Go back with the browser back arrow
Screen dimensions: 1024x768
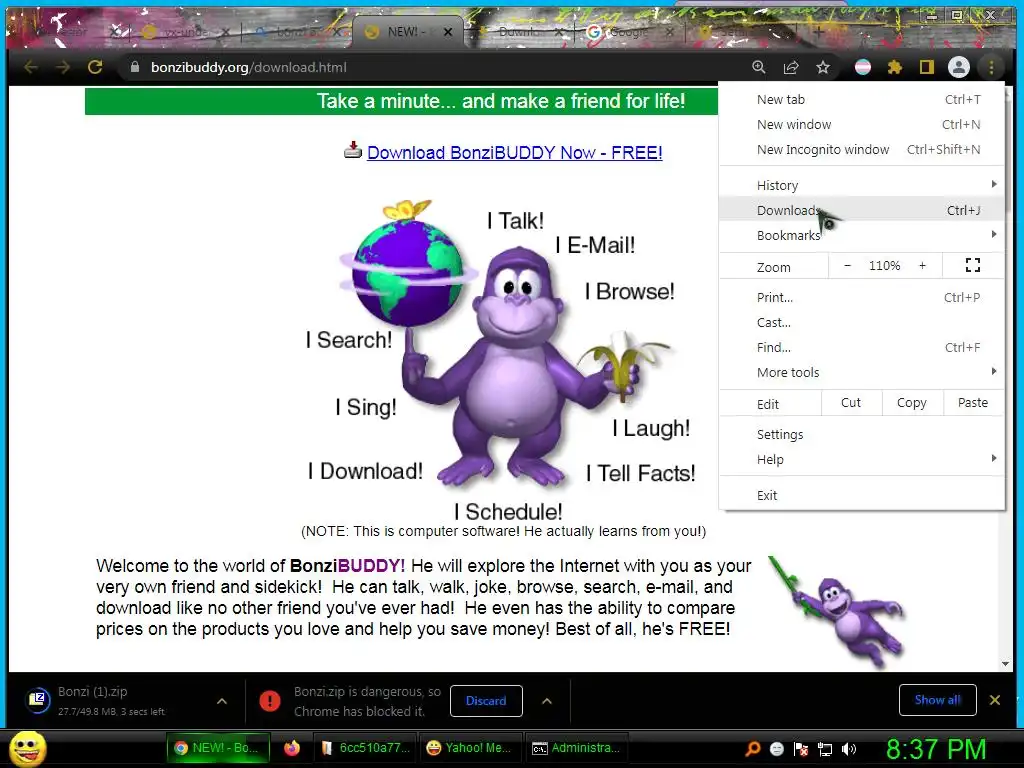pyautogui.click(x=31, y=67)
